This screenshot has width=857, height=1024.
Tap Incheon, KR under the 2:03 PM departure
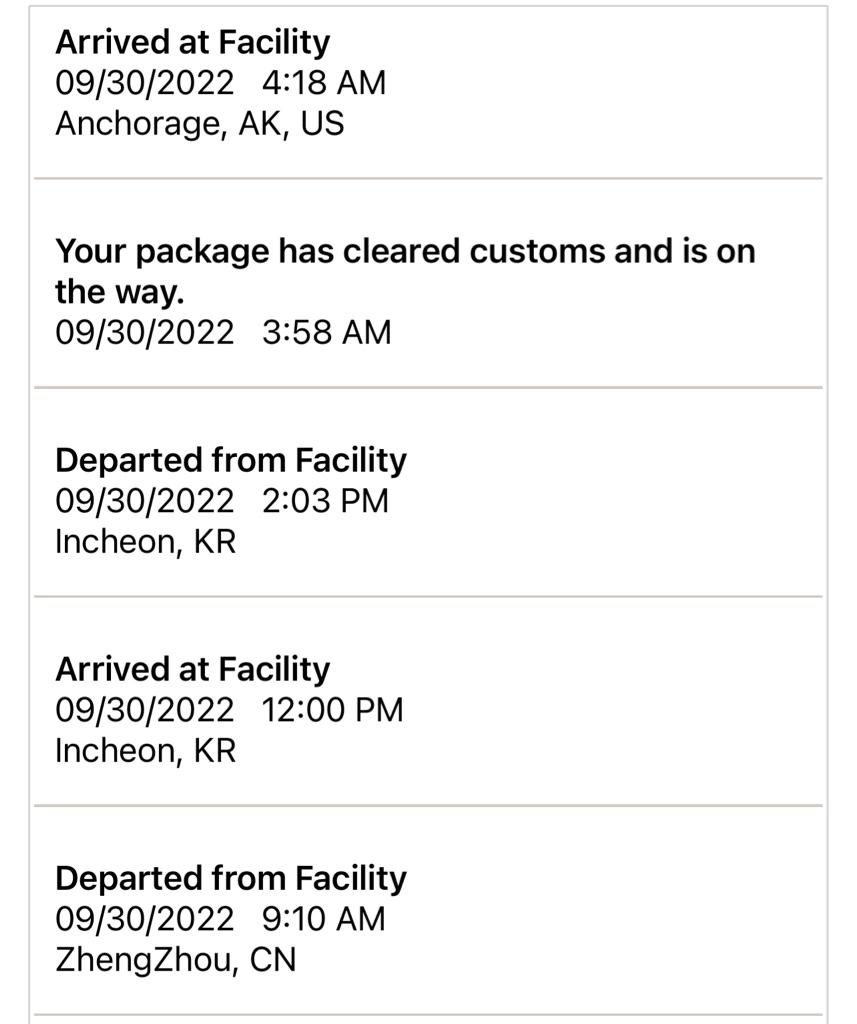tap(145, 541)
